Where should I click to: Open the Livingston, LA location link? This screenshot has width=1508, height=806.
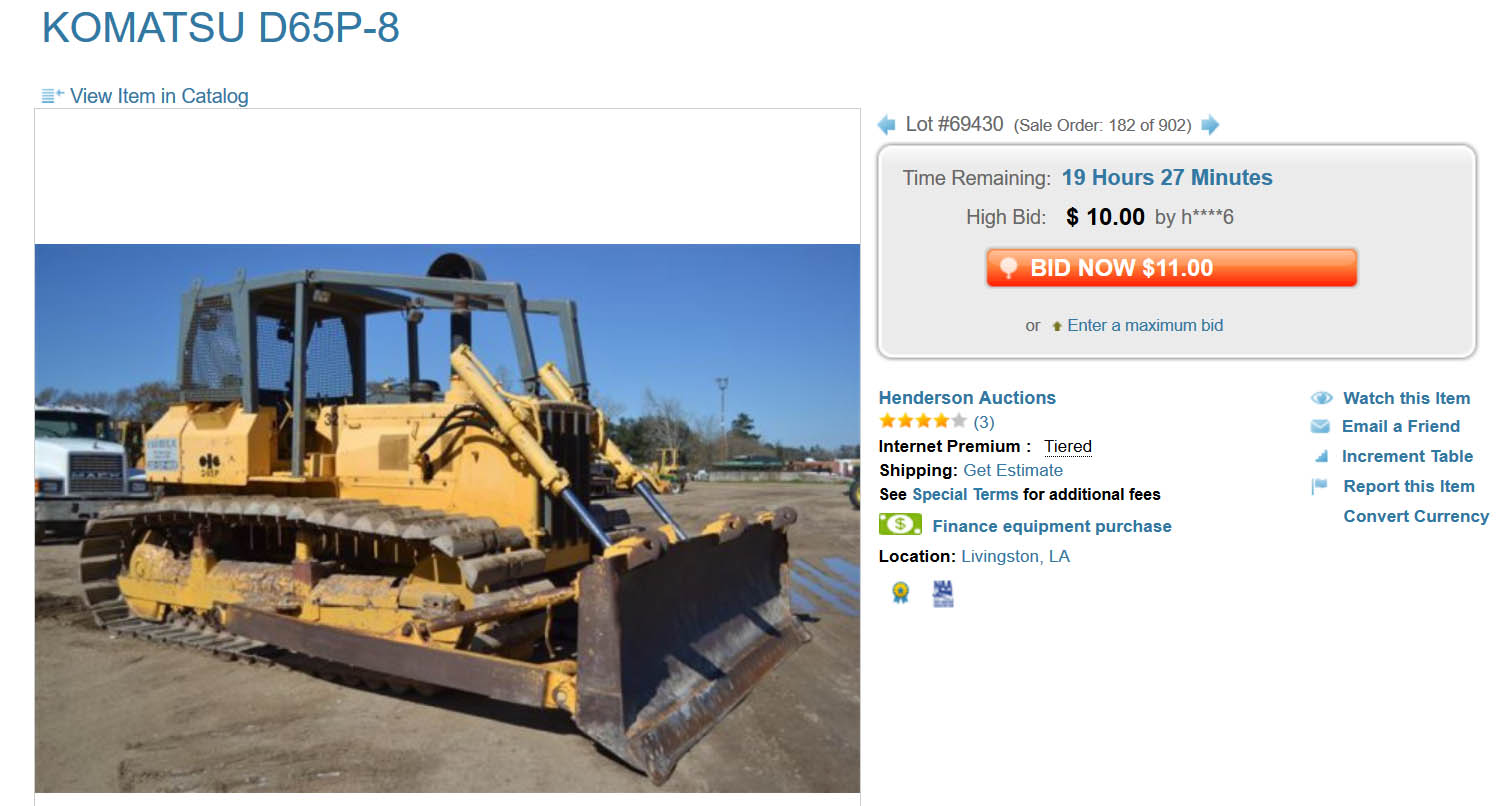1015,556
